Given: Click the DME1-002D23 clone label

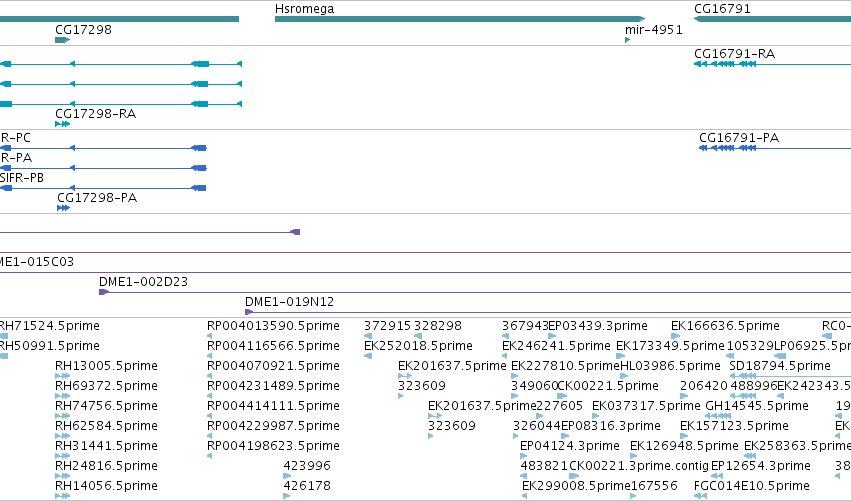Looking at the screenshot, I should coord(143,282).
